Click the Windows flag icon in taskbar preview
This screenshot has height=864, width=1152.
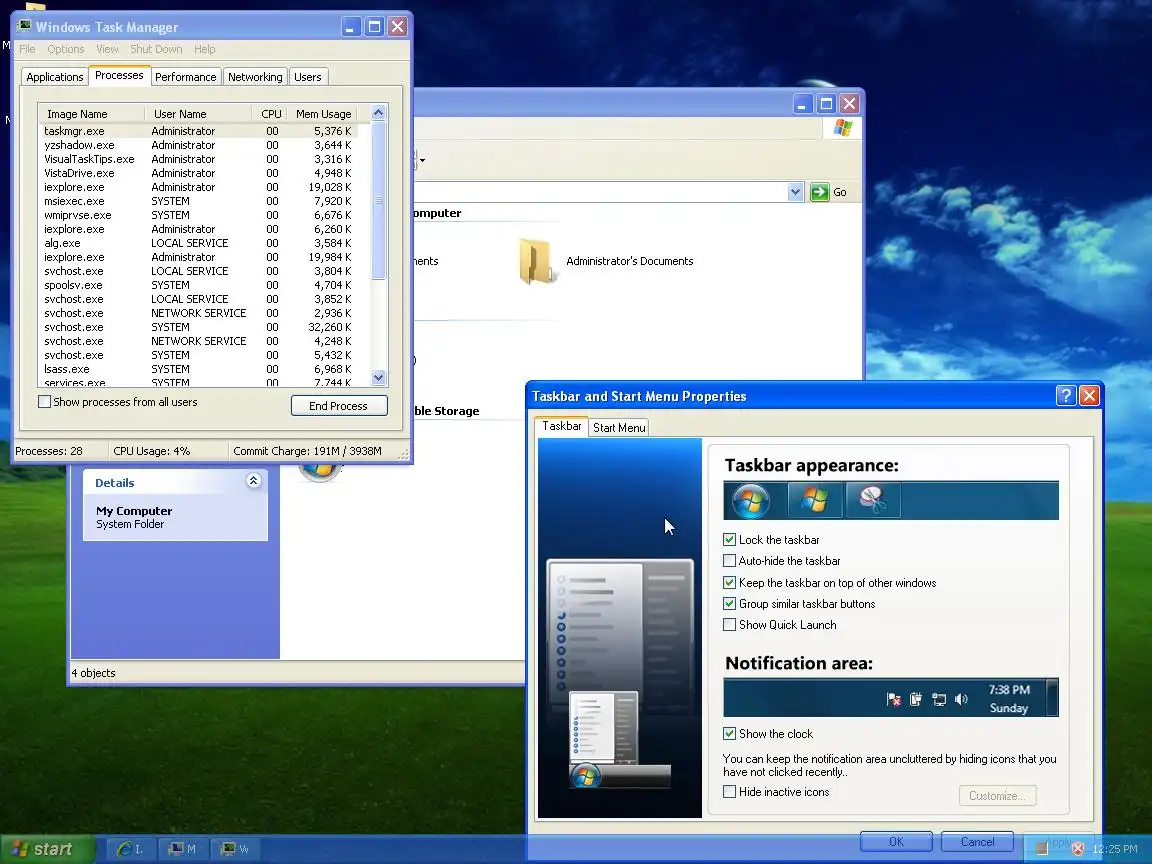pos(814,500)
